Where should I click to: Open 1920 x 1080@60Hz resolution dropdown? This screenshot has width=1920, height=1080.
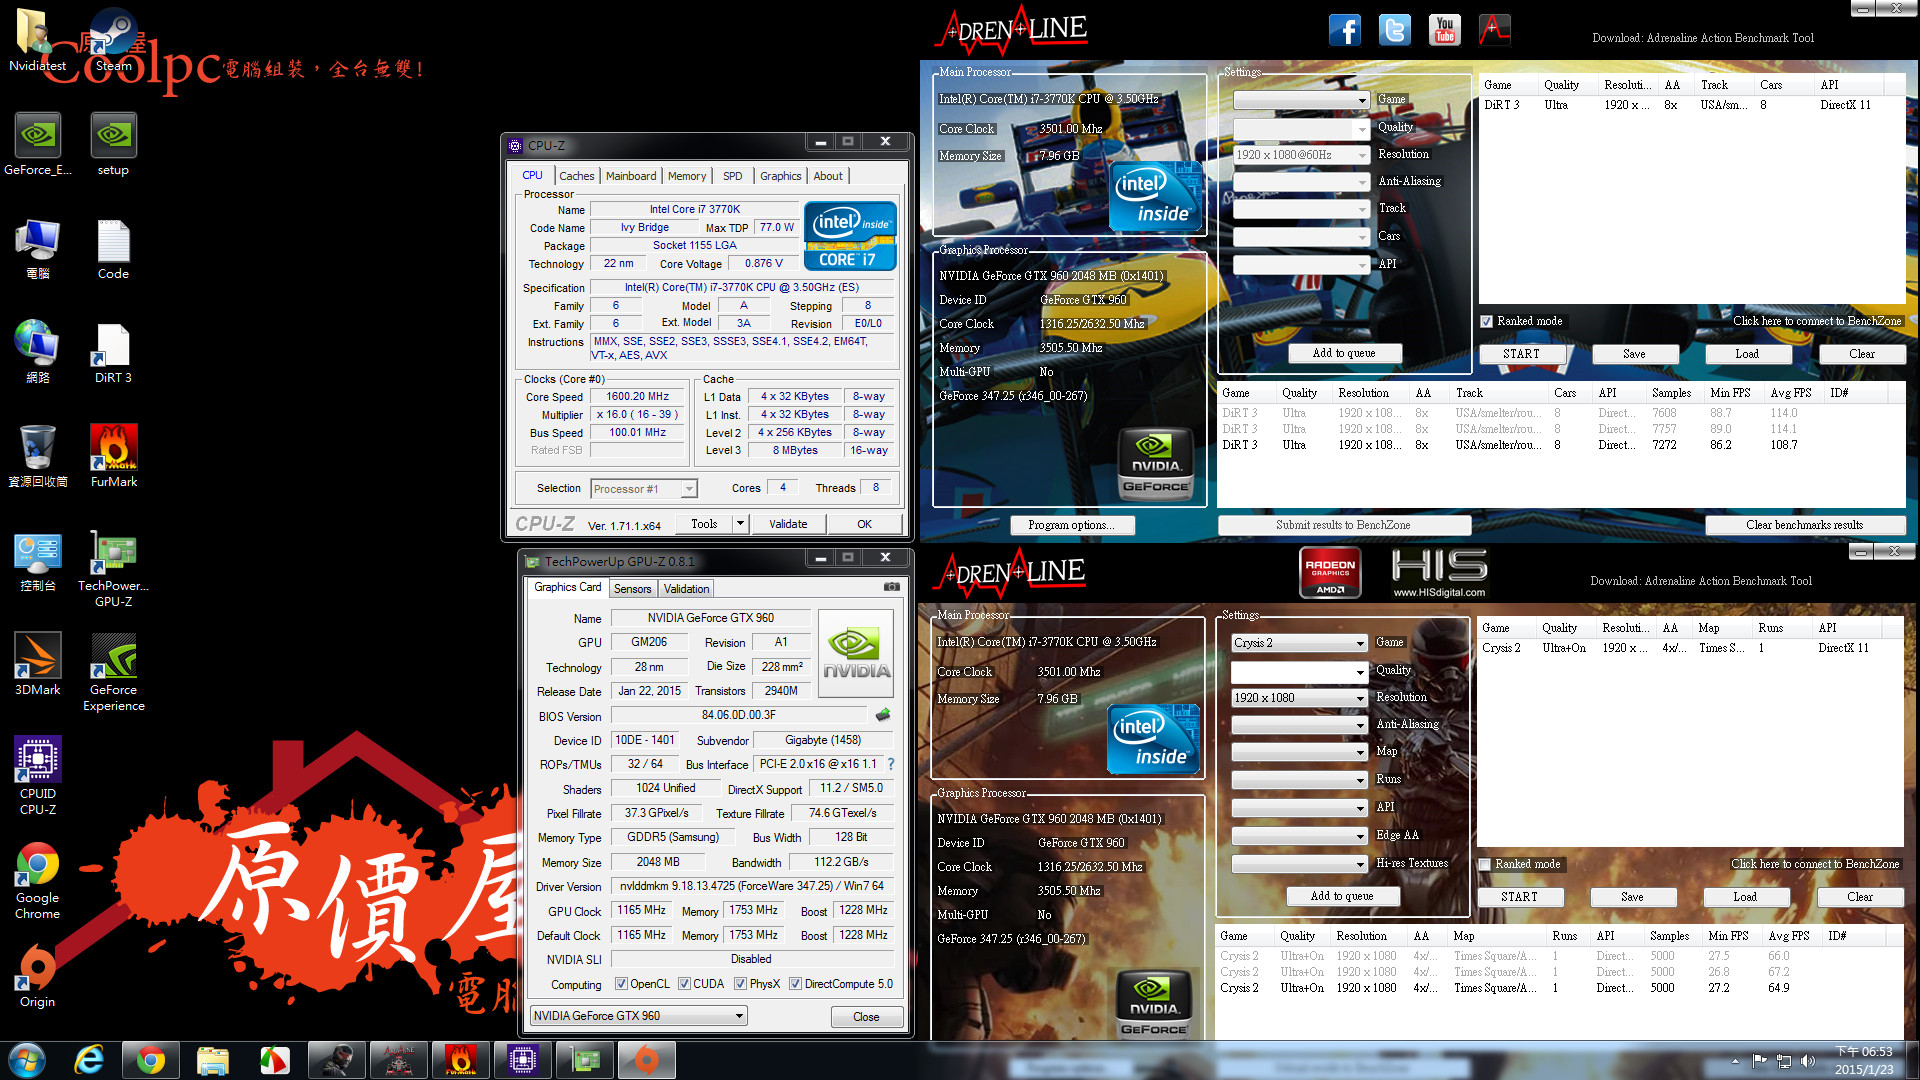1301,155
